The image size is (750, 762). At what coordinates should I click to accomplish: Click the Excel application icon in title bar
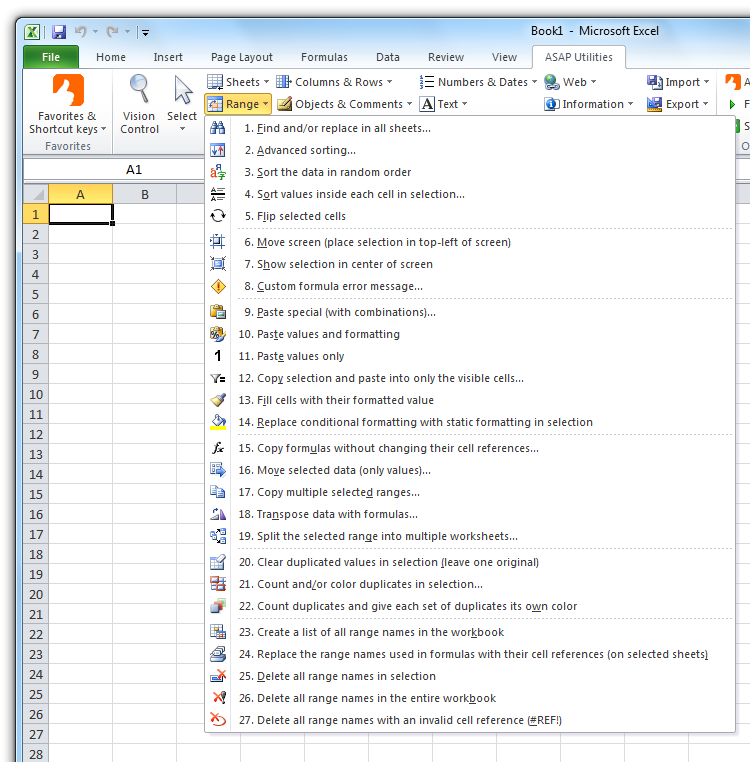click(x=32, y=32)
